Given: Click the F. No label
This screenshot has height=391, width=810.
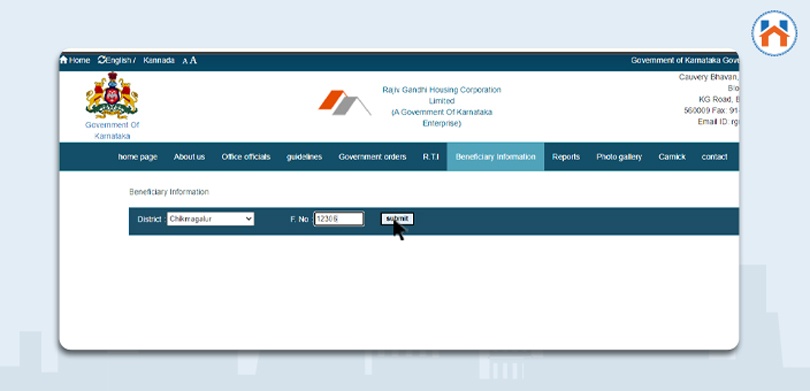Looking at the screenshot, I should tap(301, 220).
